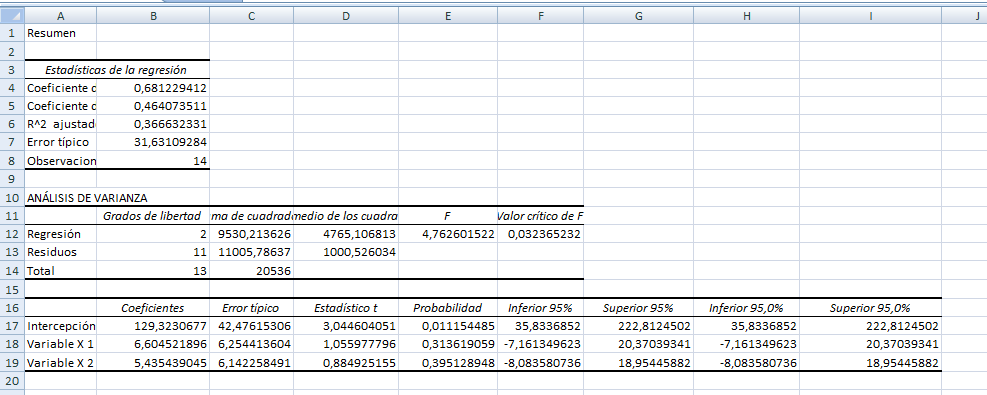Screen dimensions: 987x395
Task: Select column H header
Action: pos(747,16)
